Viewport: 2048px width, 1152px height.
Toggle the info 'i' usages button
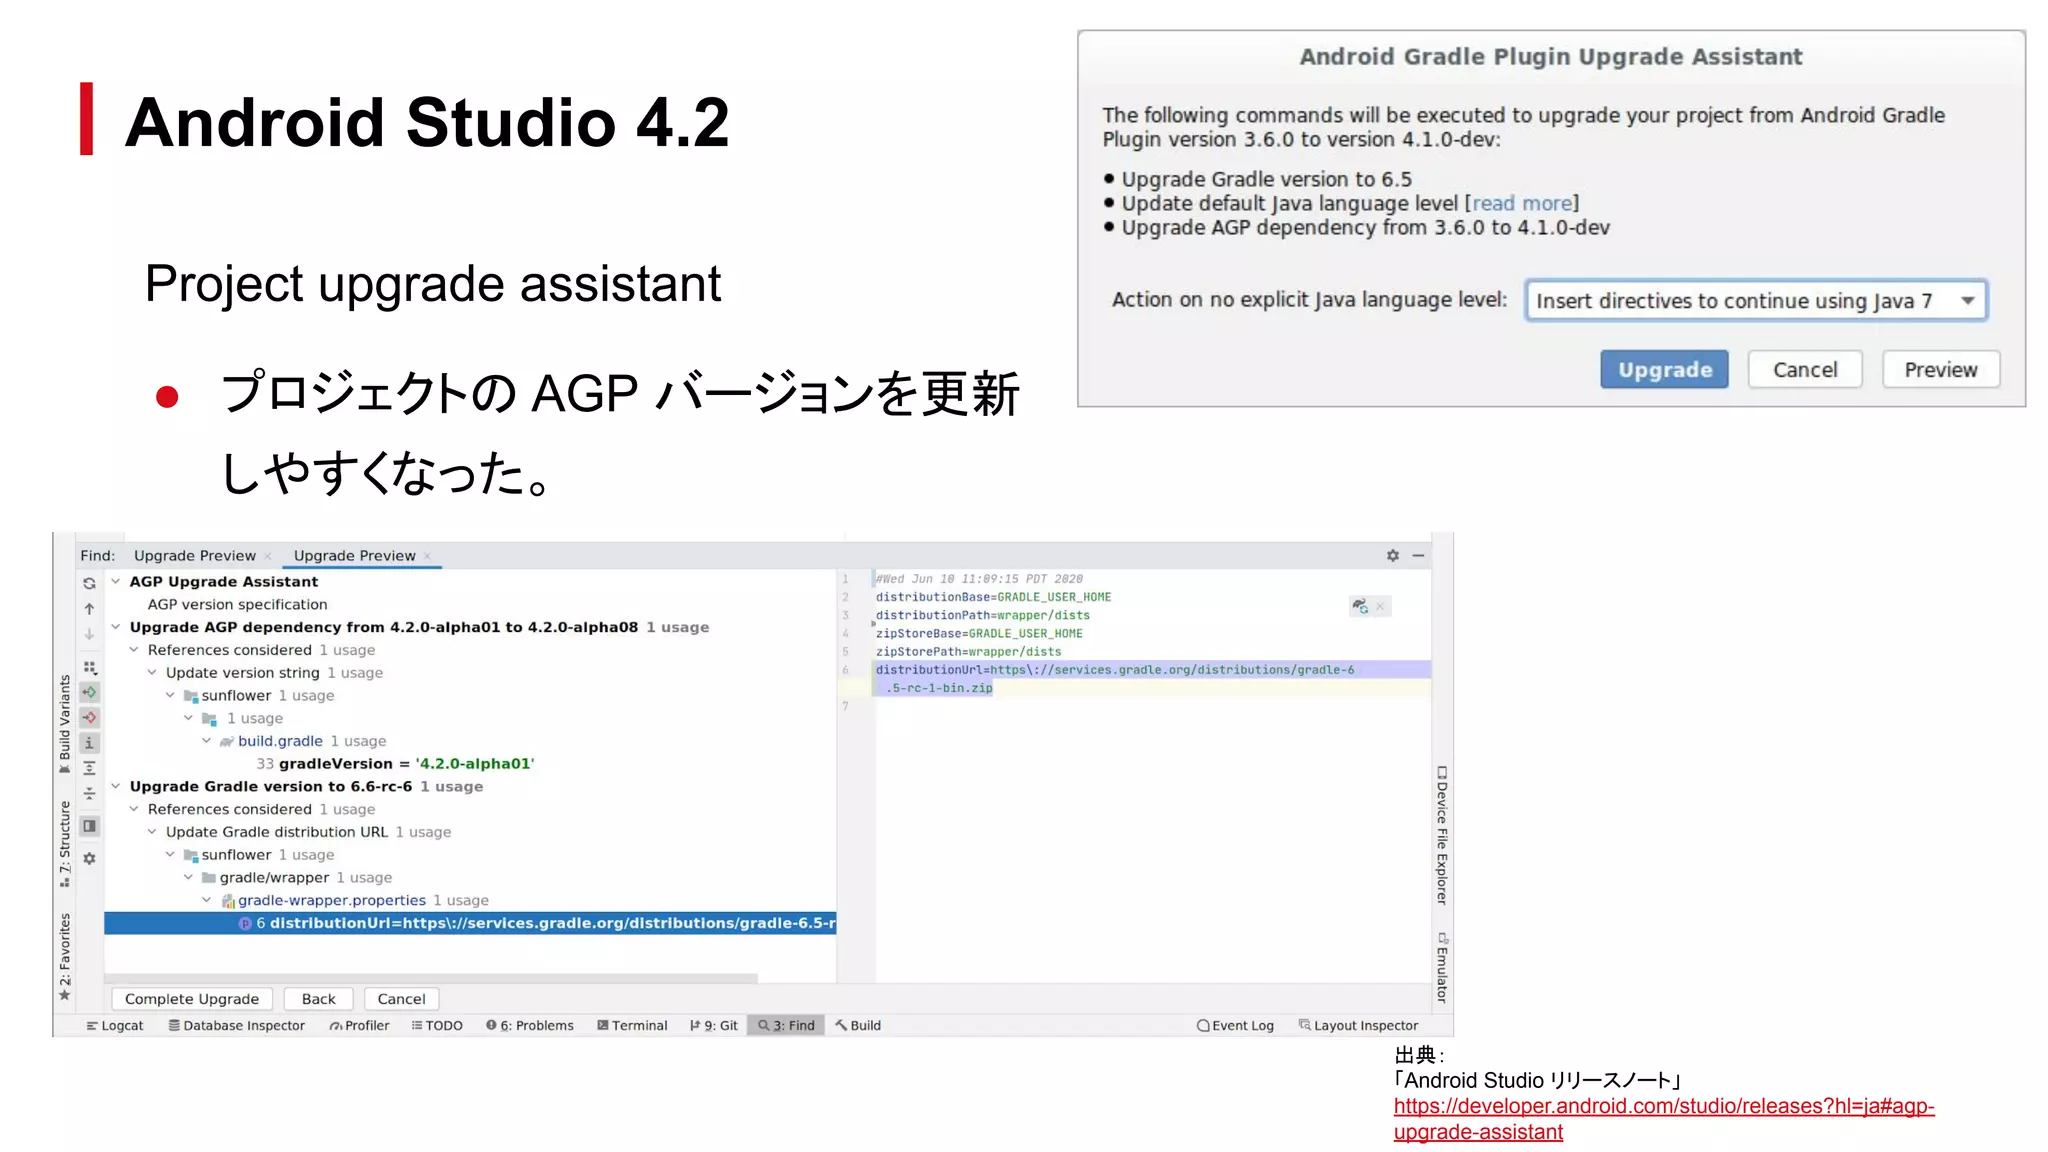coord(89,743)
